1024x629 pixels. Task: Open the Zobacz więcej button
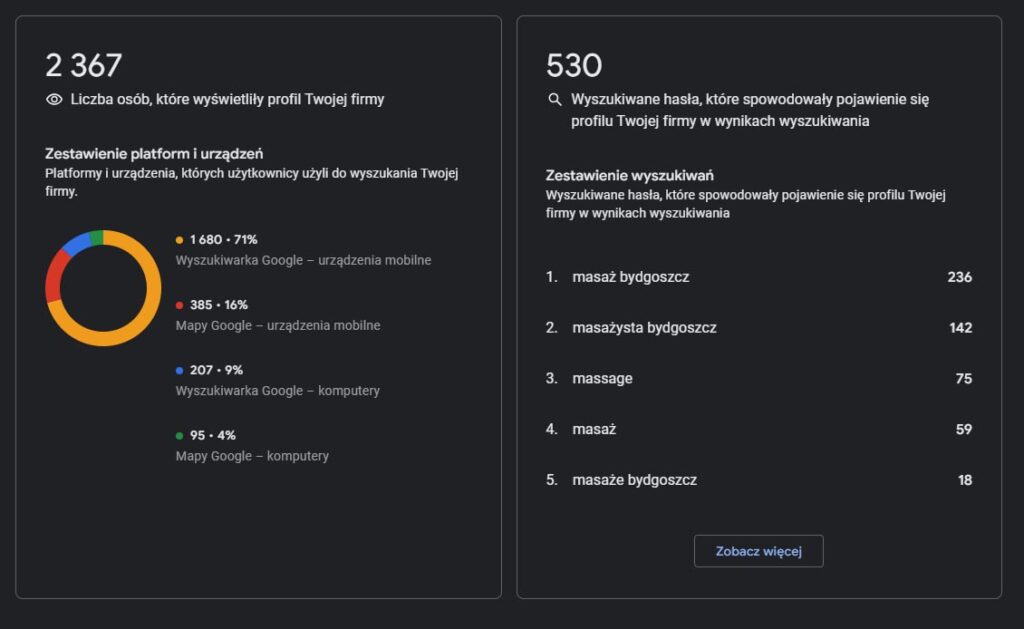758,551
